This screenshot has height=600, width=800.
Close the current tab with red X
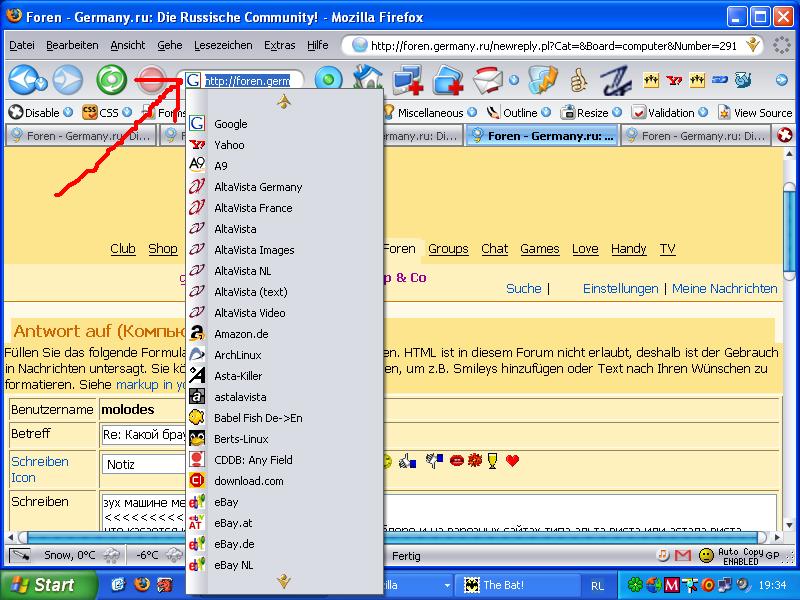(x=785, y=136)
